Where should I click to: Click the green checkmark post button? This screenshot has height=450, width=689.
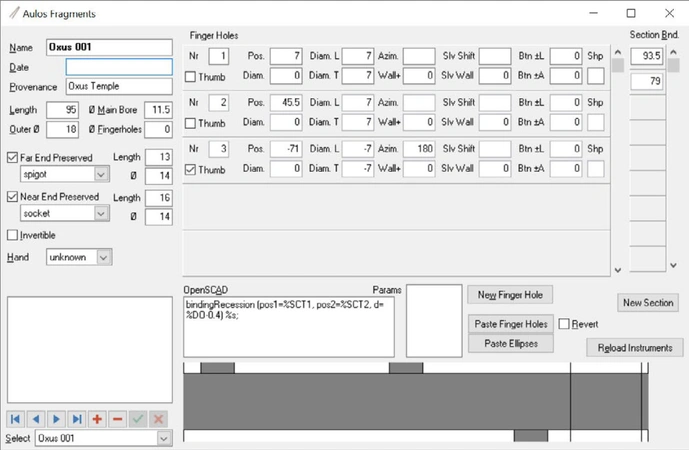(138, 418)
